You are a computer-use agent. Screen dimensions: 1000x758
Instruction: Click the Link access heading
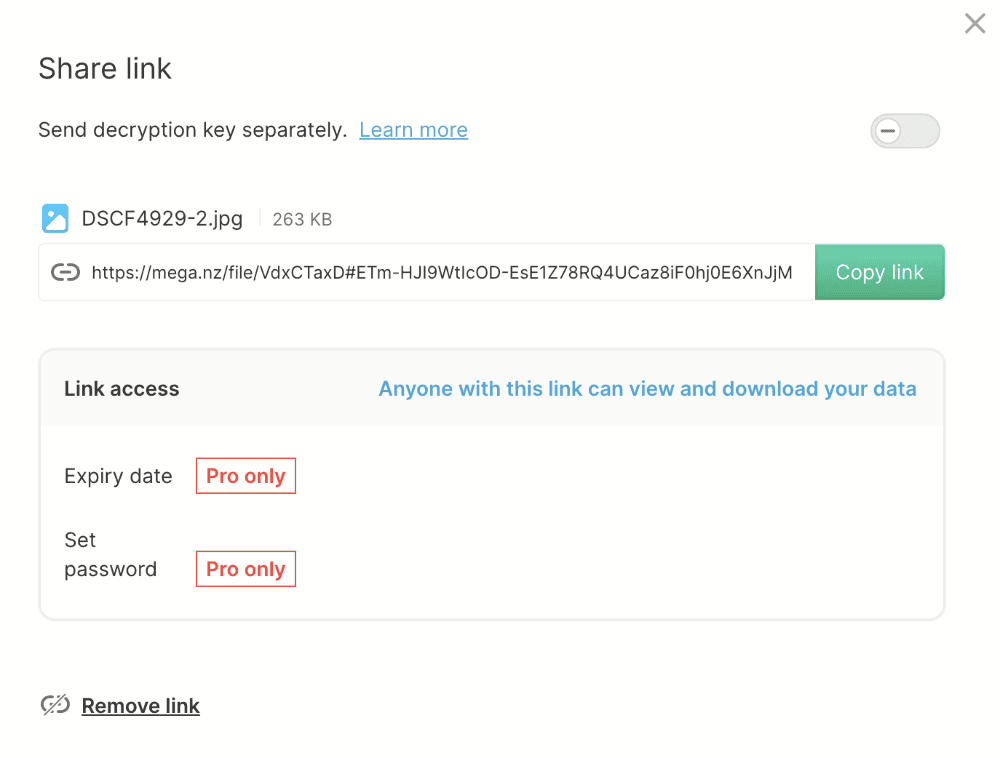(122, 389)
